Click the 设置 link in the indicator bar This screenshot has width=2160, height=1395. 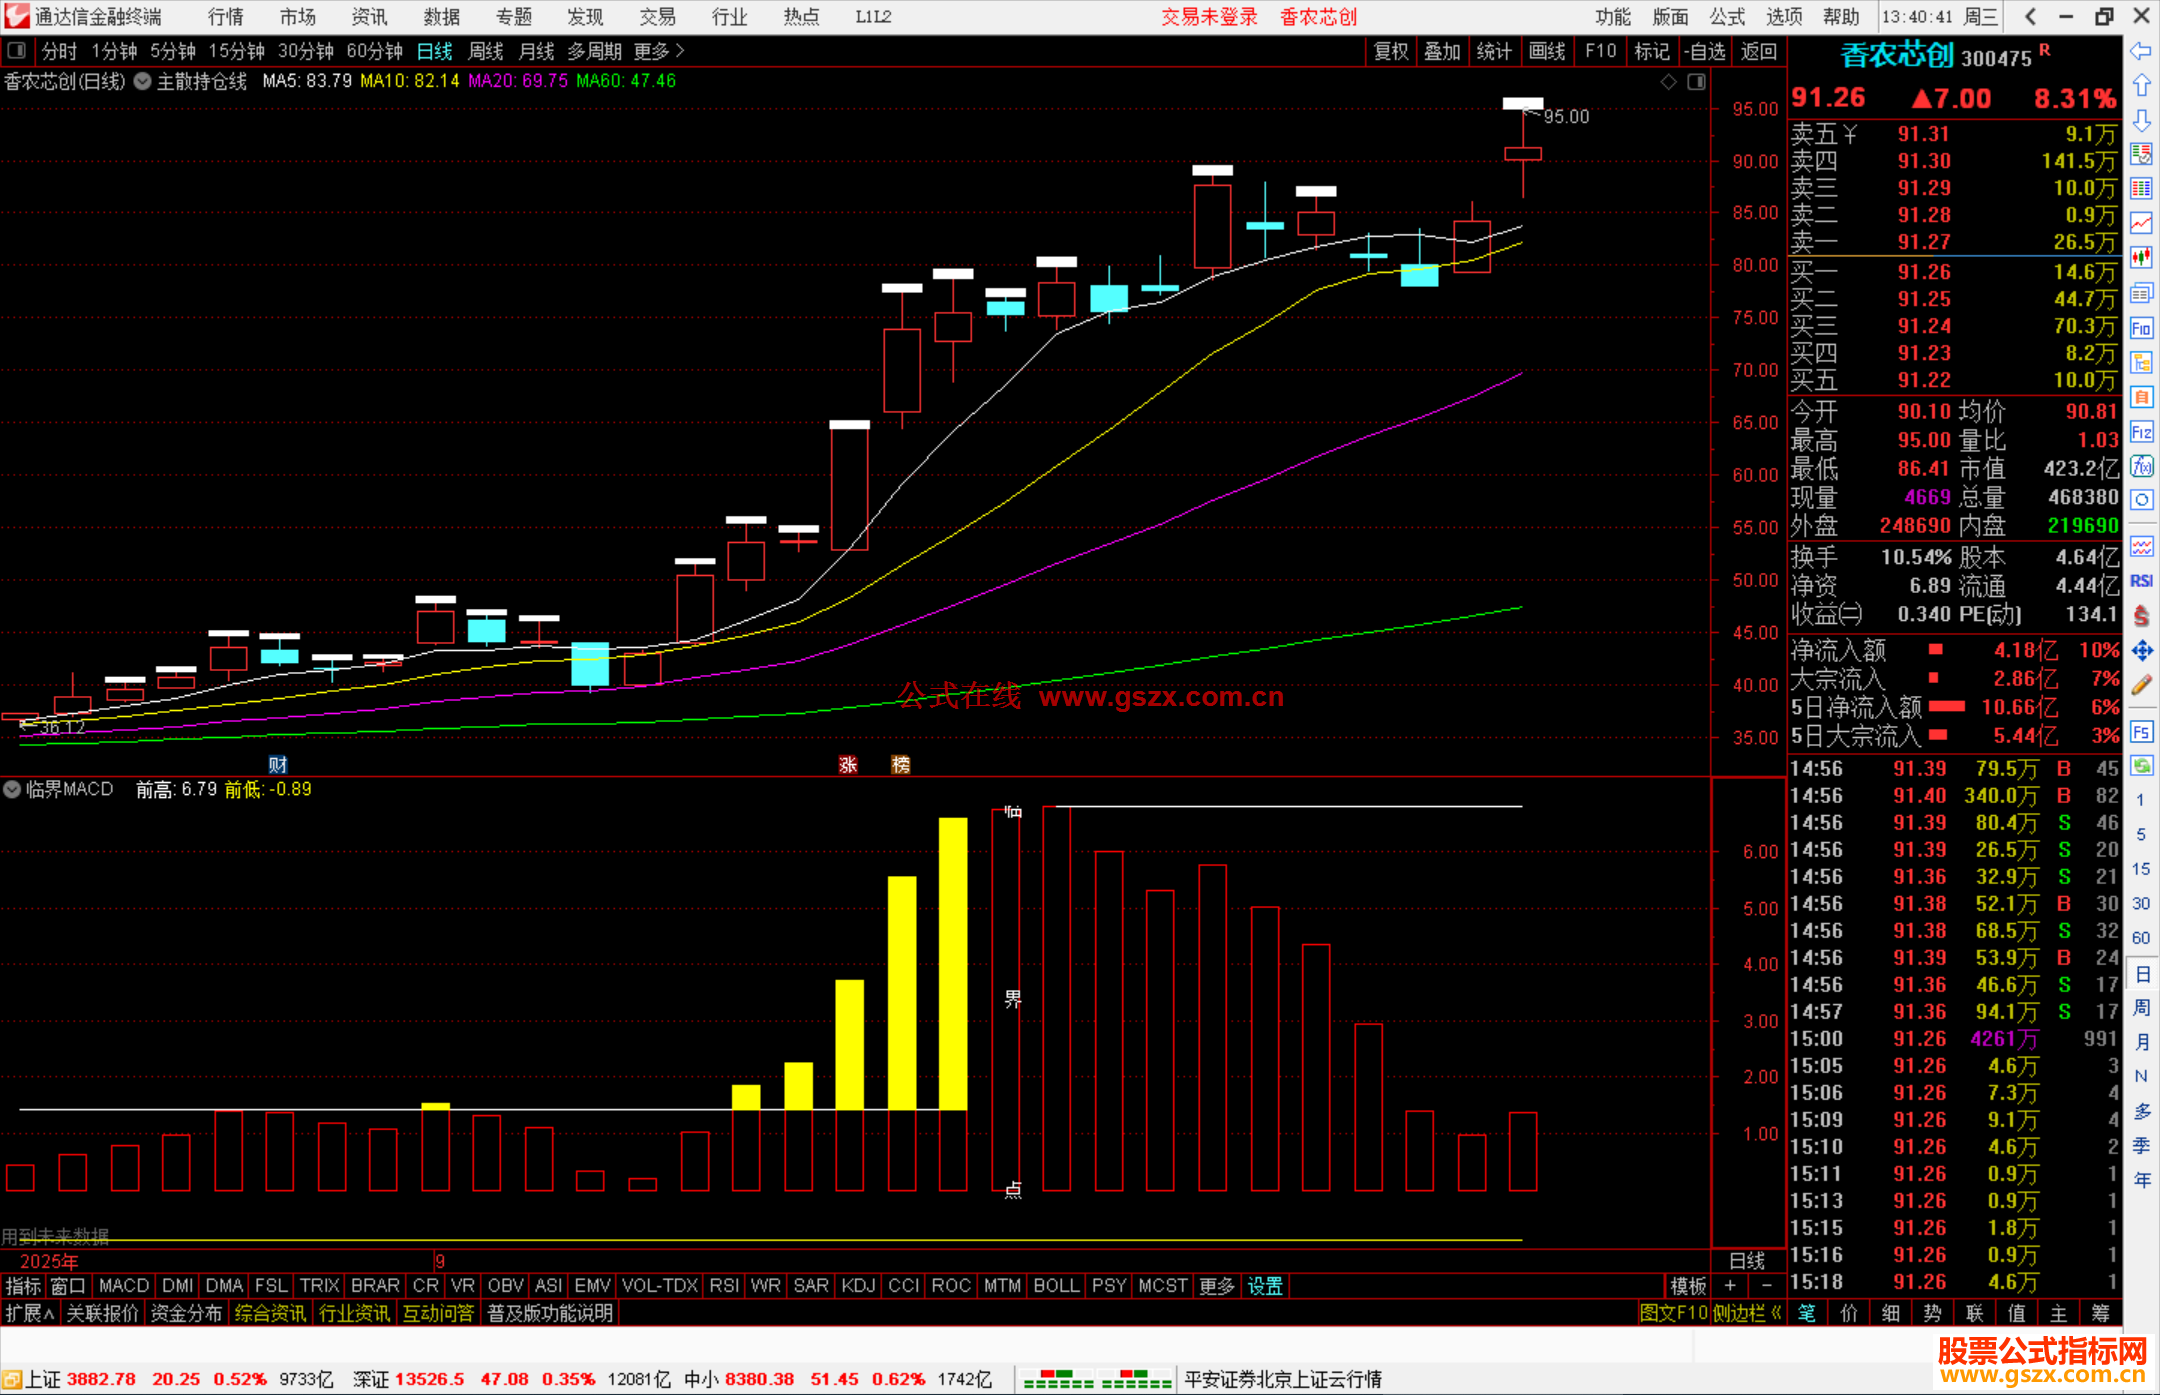(1264, 1286)
